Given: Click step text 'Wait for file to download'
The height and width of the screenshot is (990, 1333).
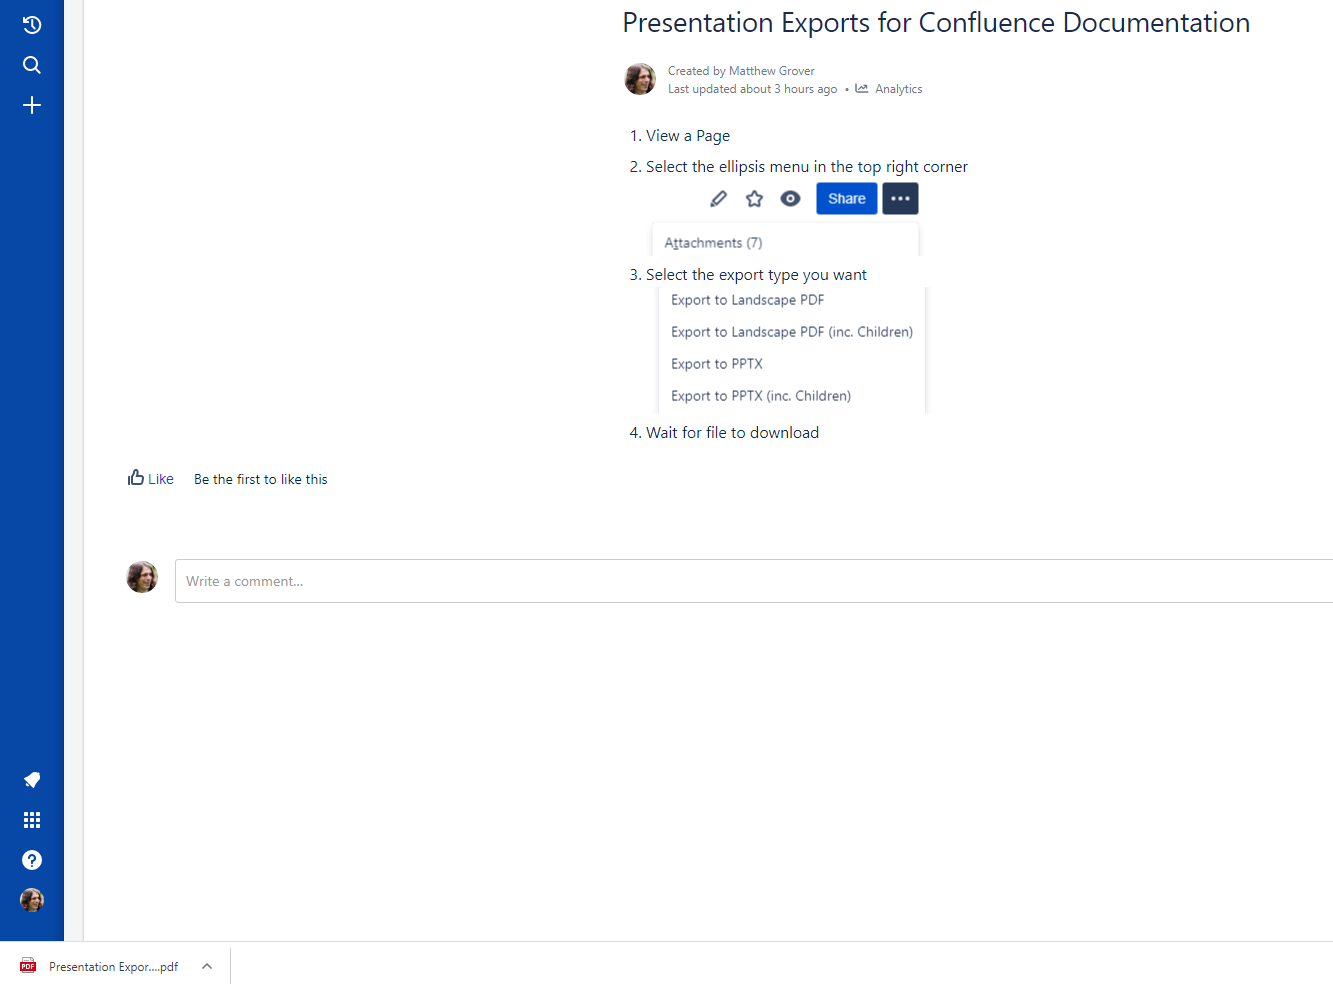Looking at the screenshot, I should click(733, 433).
